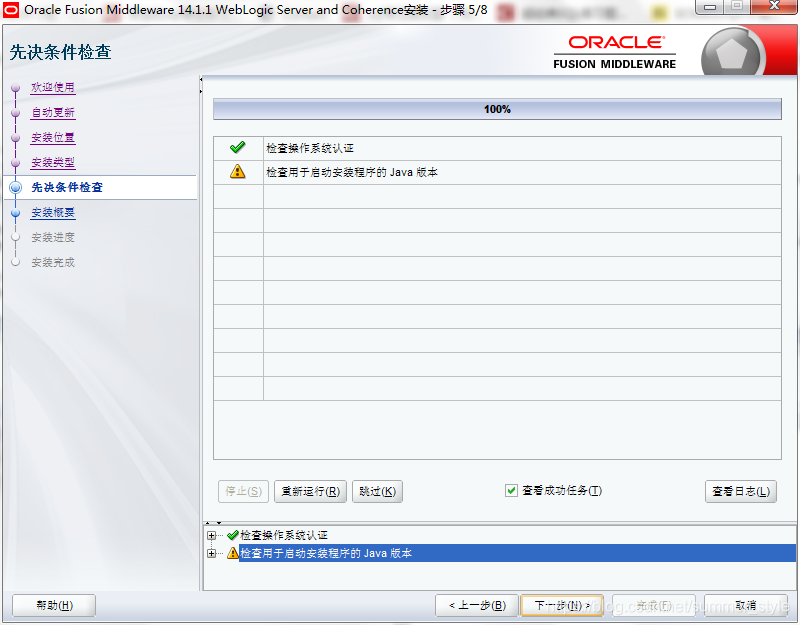Toggle the 查看成功任务 checkbox
Screen dimensions: 800x625
pos(511,491)
